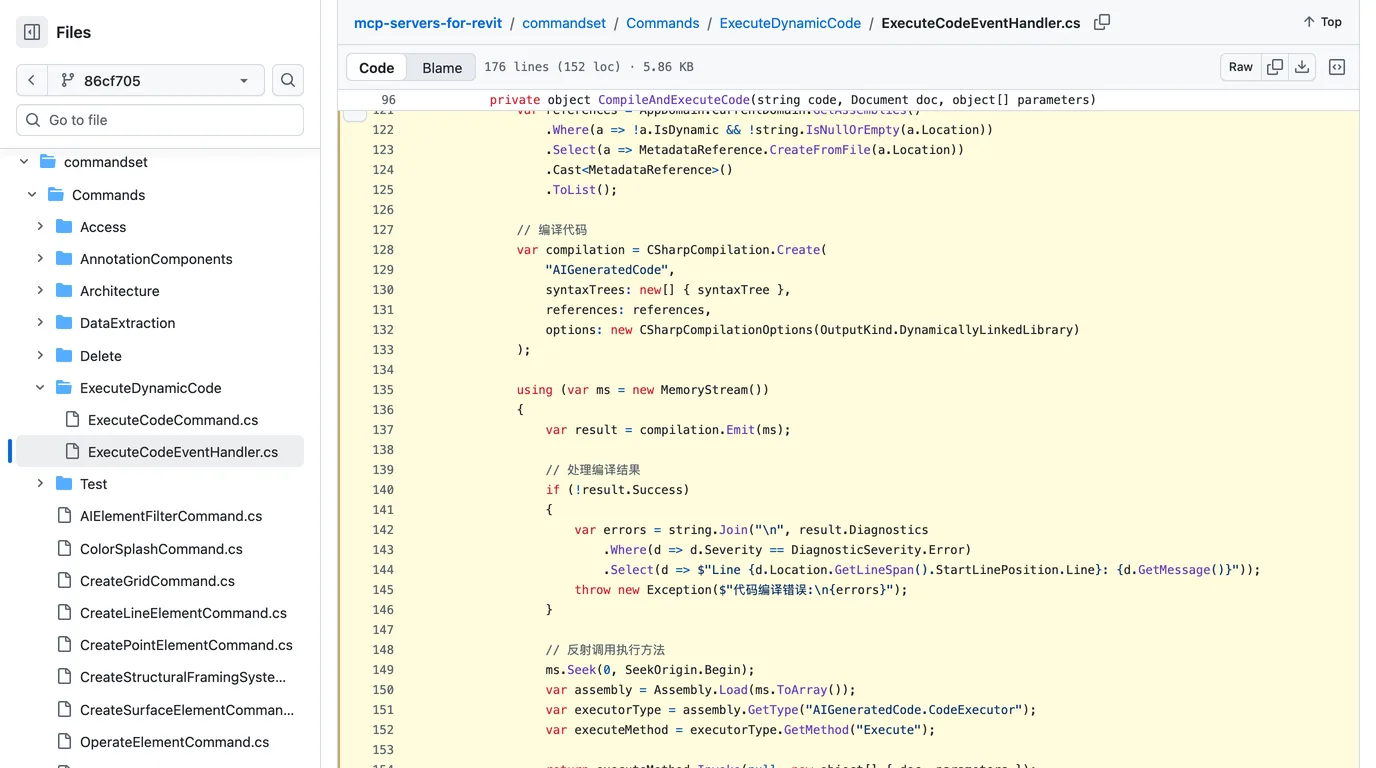Viewport: 1376px width, 768px height.
Task: Open the commandset folder icon
Action: coord(48,162)
